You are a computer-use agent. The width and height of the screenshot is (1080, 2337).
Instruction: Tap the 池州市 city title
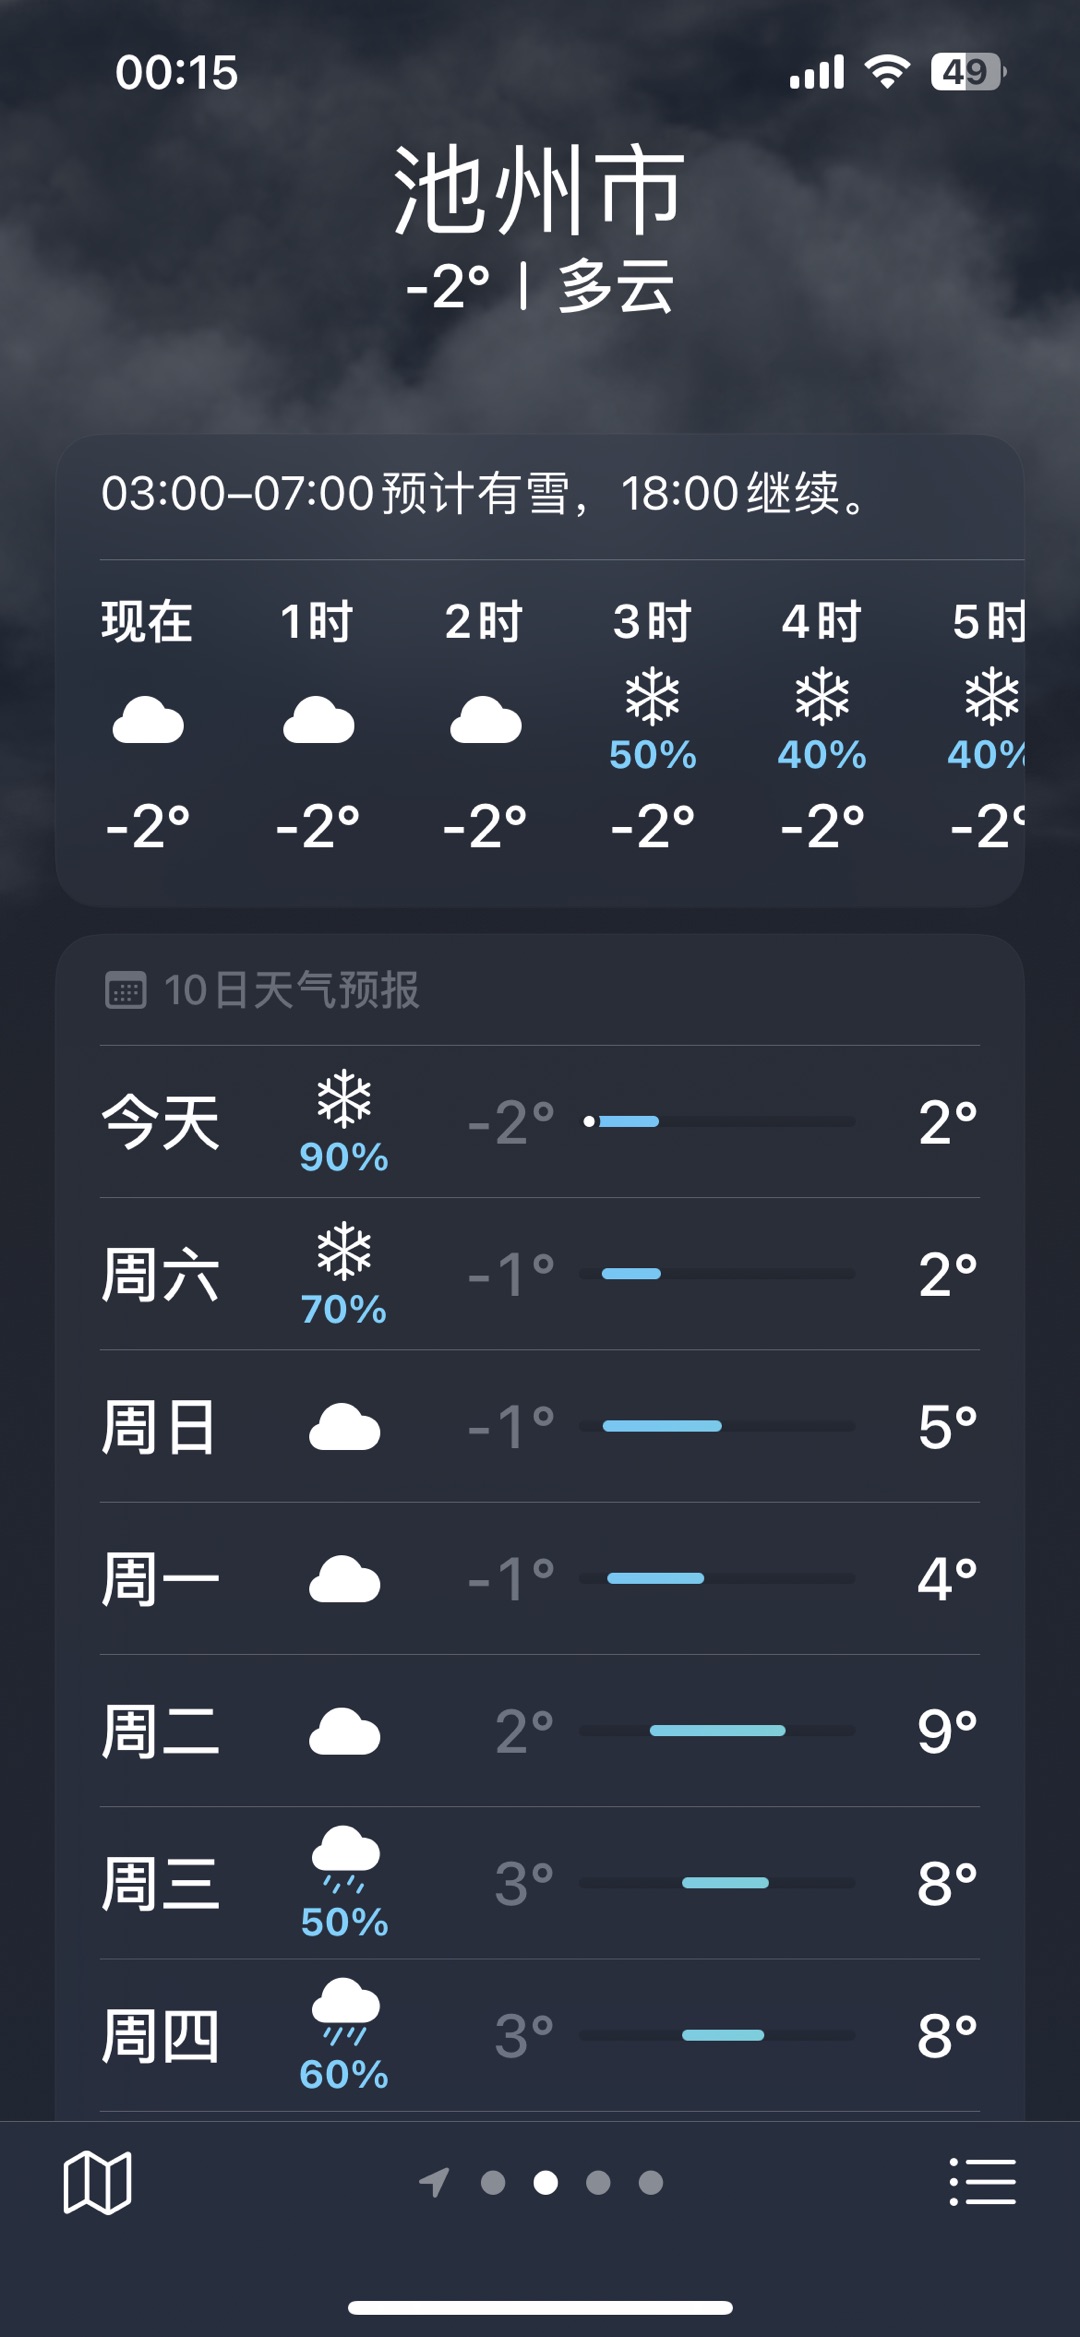tap(540, 190)
